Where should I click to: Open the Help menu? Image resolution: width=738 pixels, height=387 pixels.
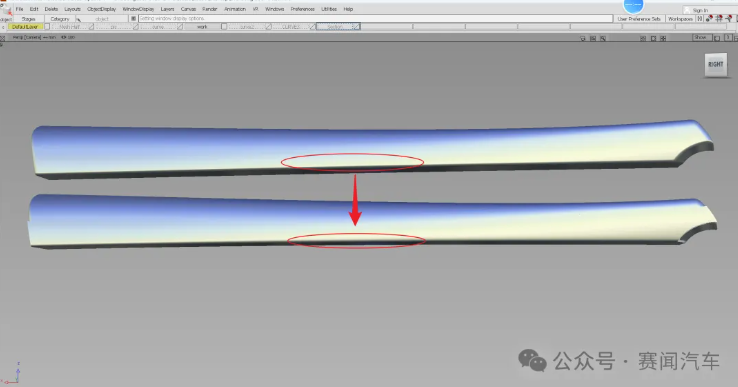(x=348, y=9)
